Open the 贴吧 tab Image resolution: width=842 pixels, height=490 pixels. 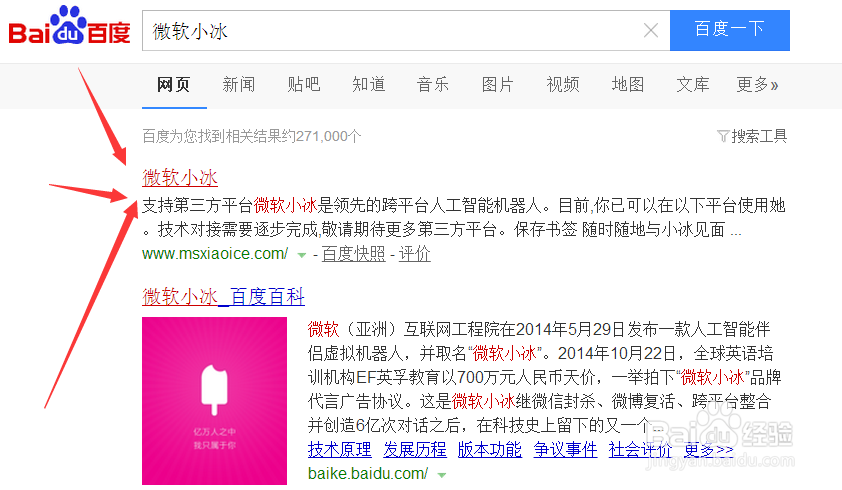pyautogui.click(x=304, y=84)
